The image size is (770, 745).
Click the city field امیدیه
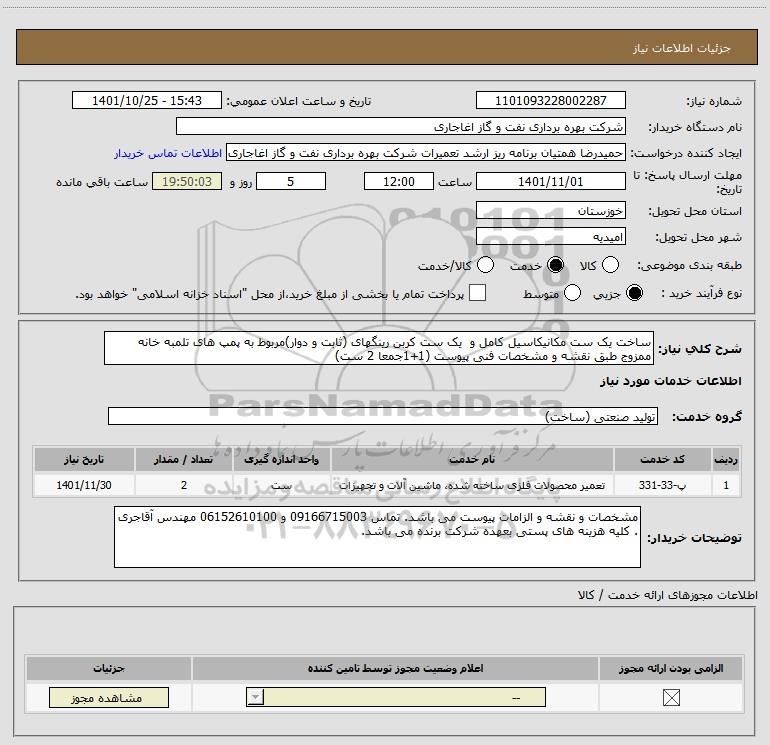(x=550, y=237)
